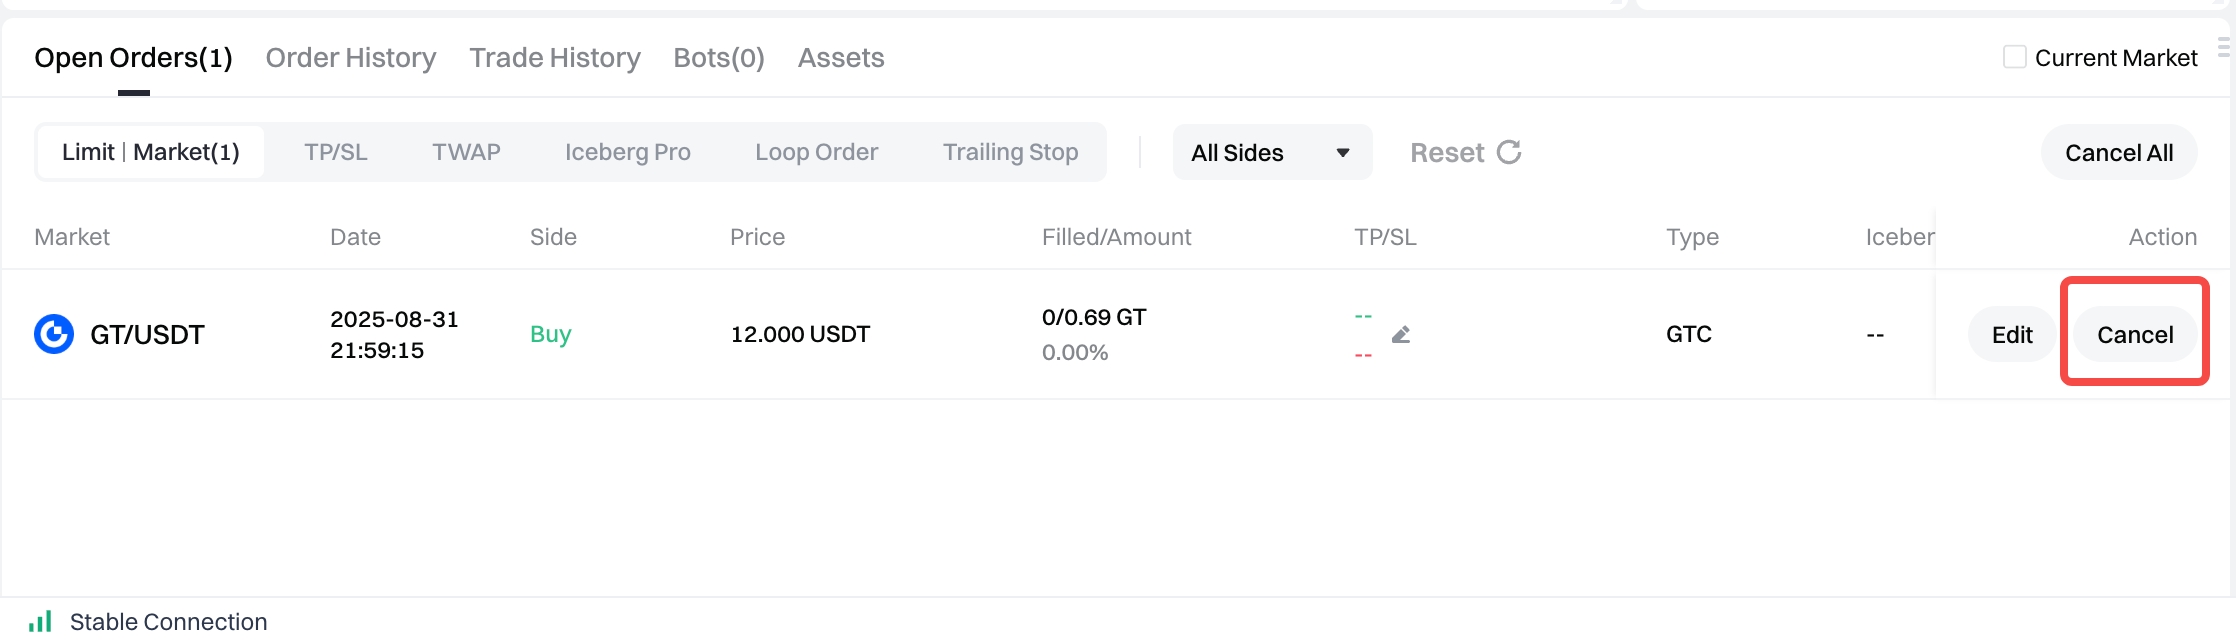This screenshot has width=2236, height=644.
Task: Edit the GT/USDT buy order
Action: click(2012, 335)
